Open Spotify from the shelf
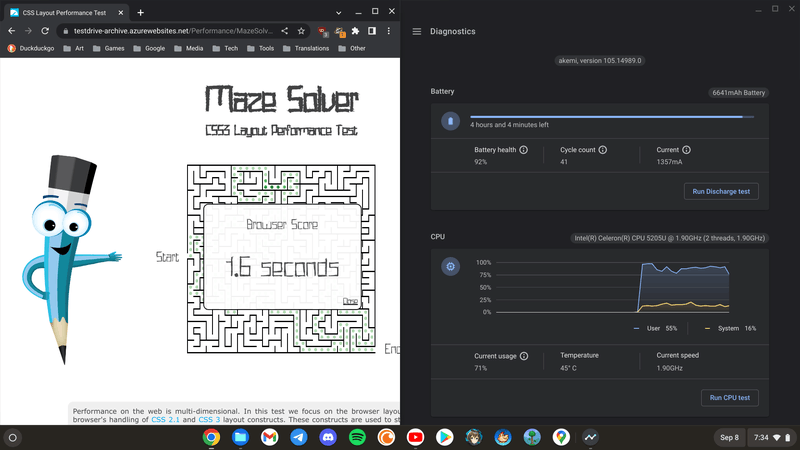 point(357,437)
